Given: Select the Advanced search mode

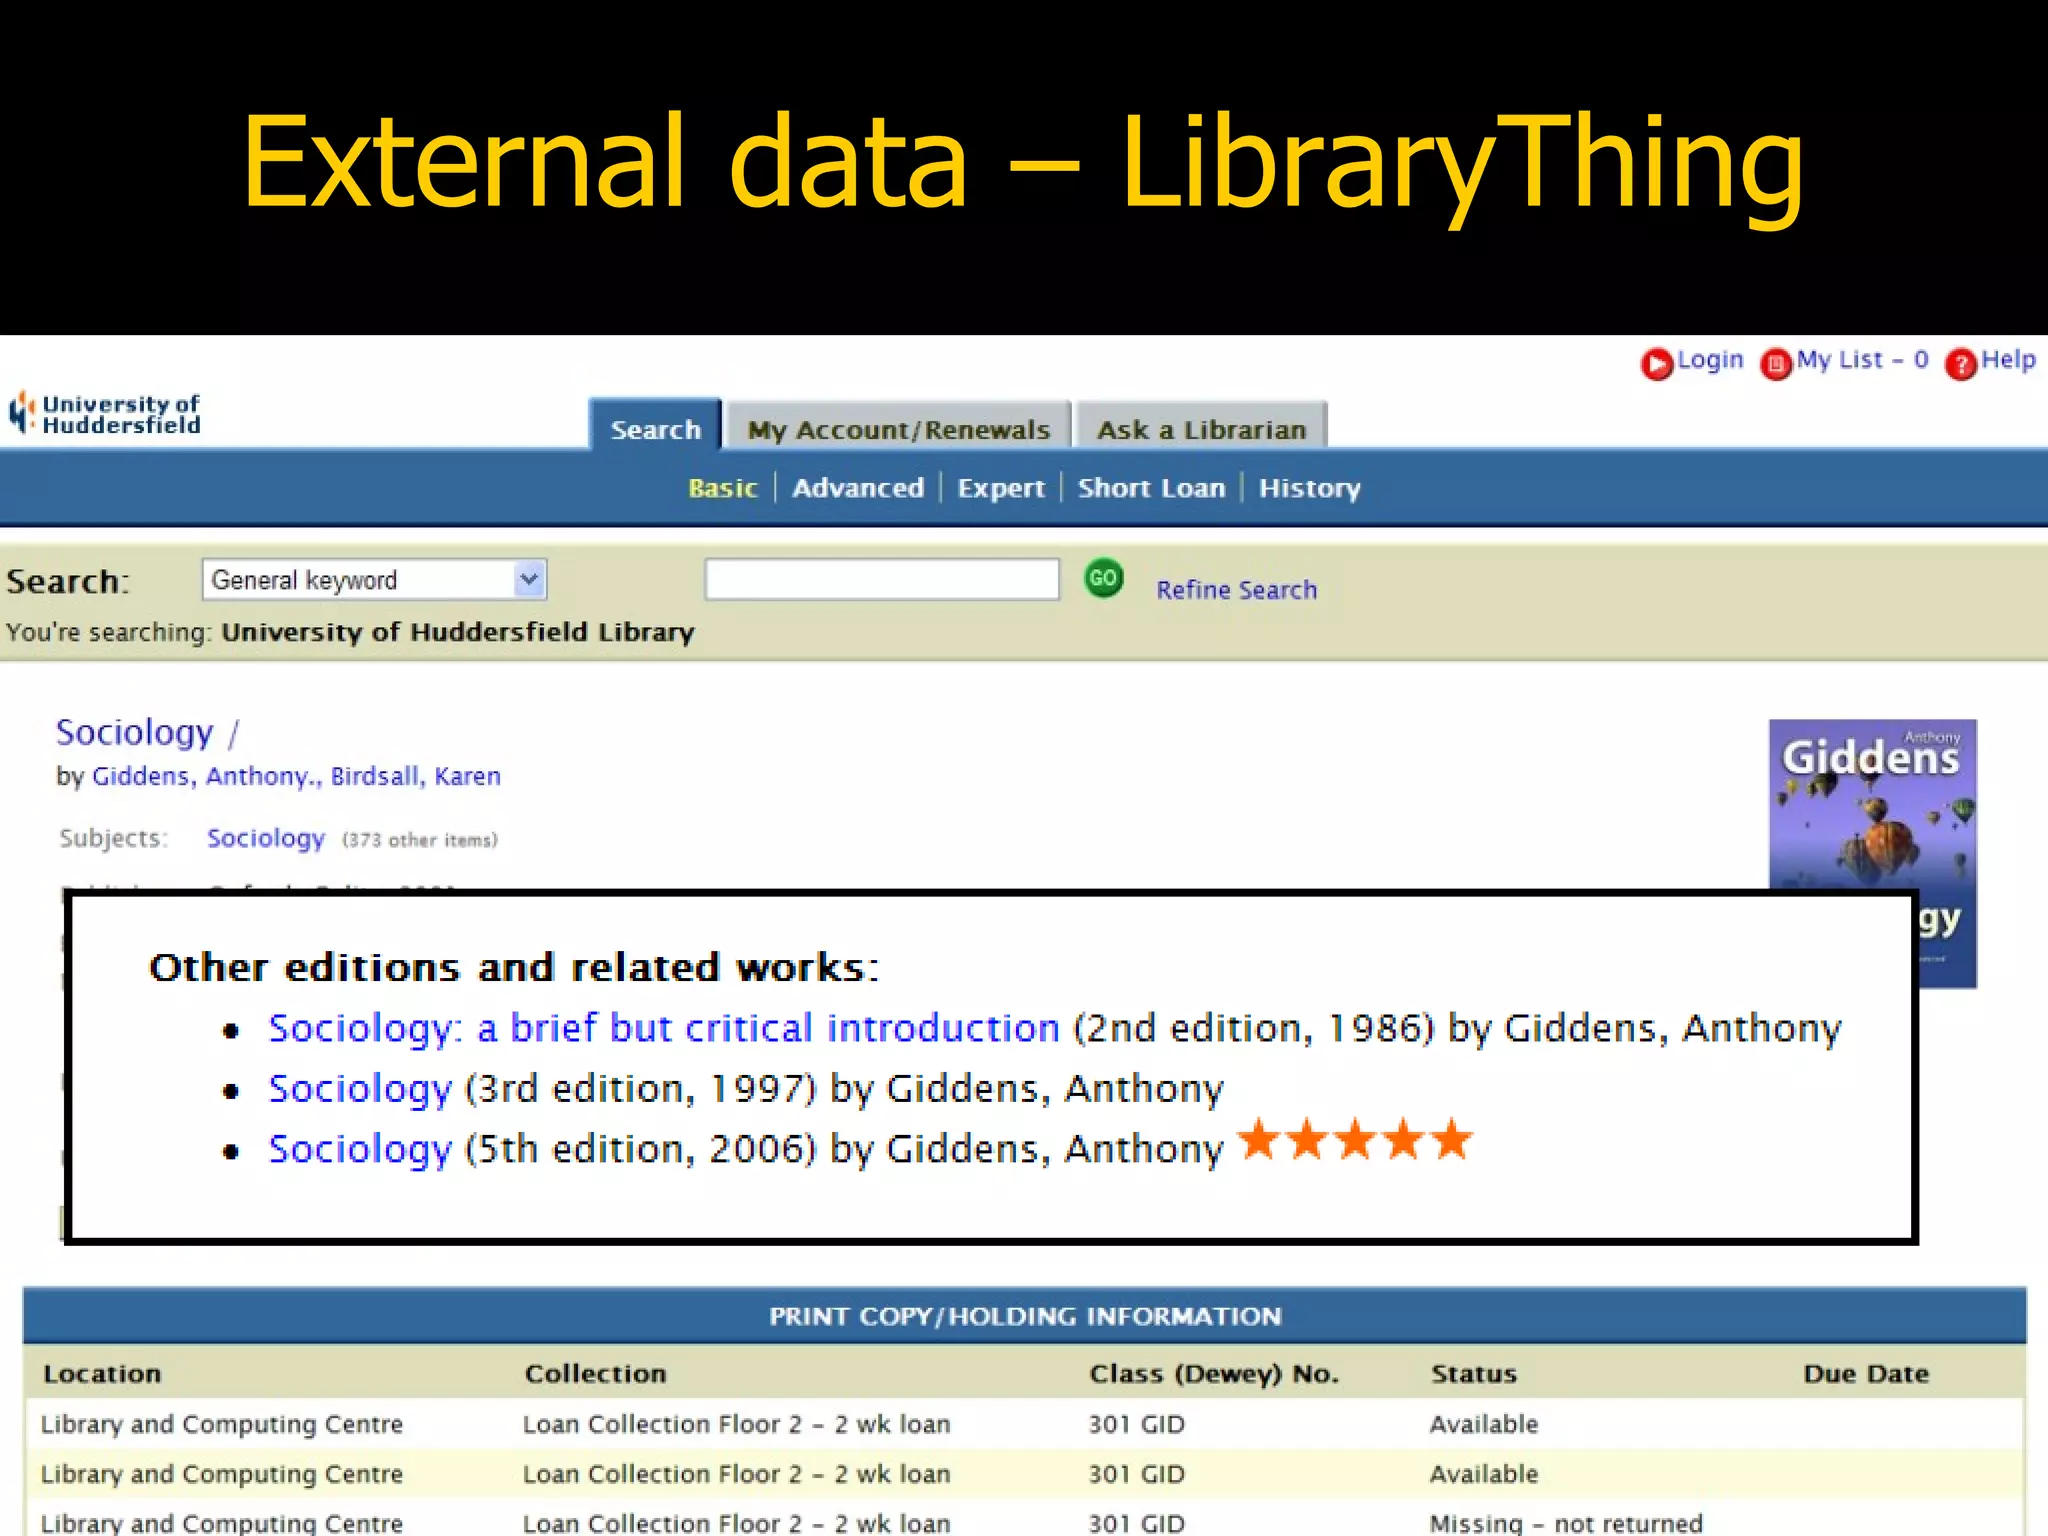Looking at the screenshot, I should pos(858,488).
